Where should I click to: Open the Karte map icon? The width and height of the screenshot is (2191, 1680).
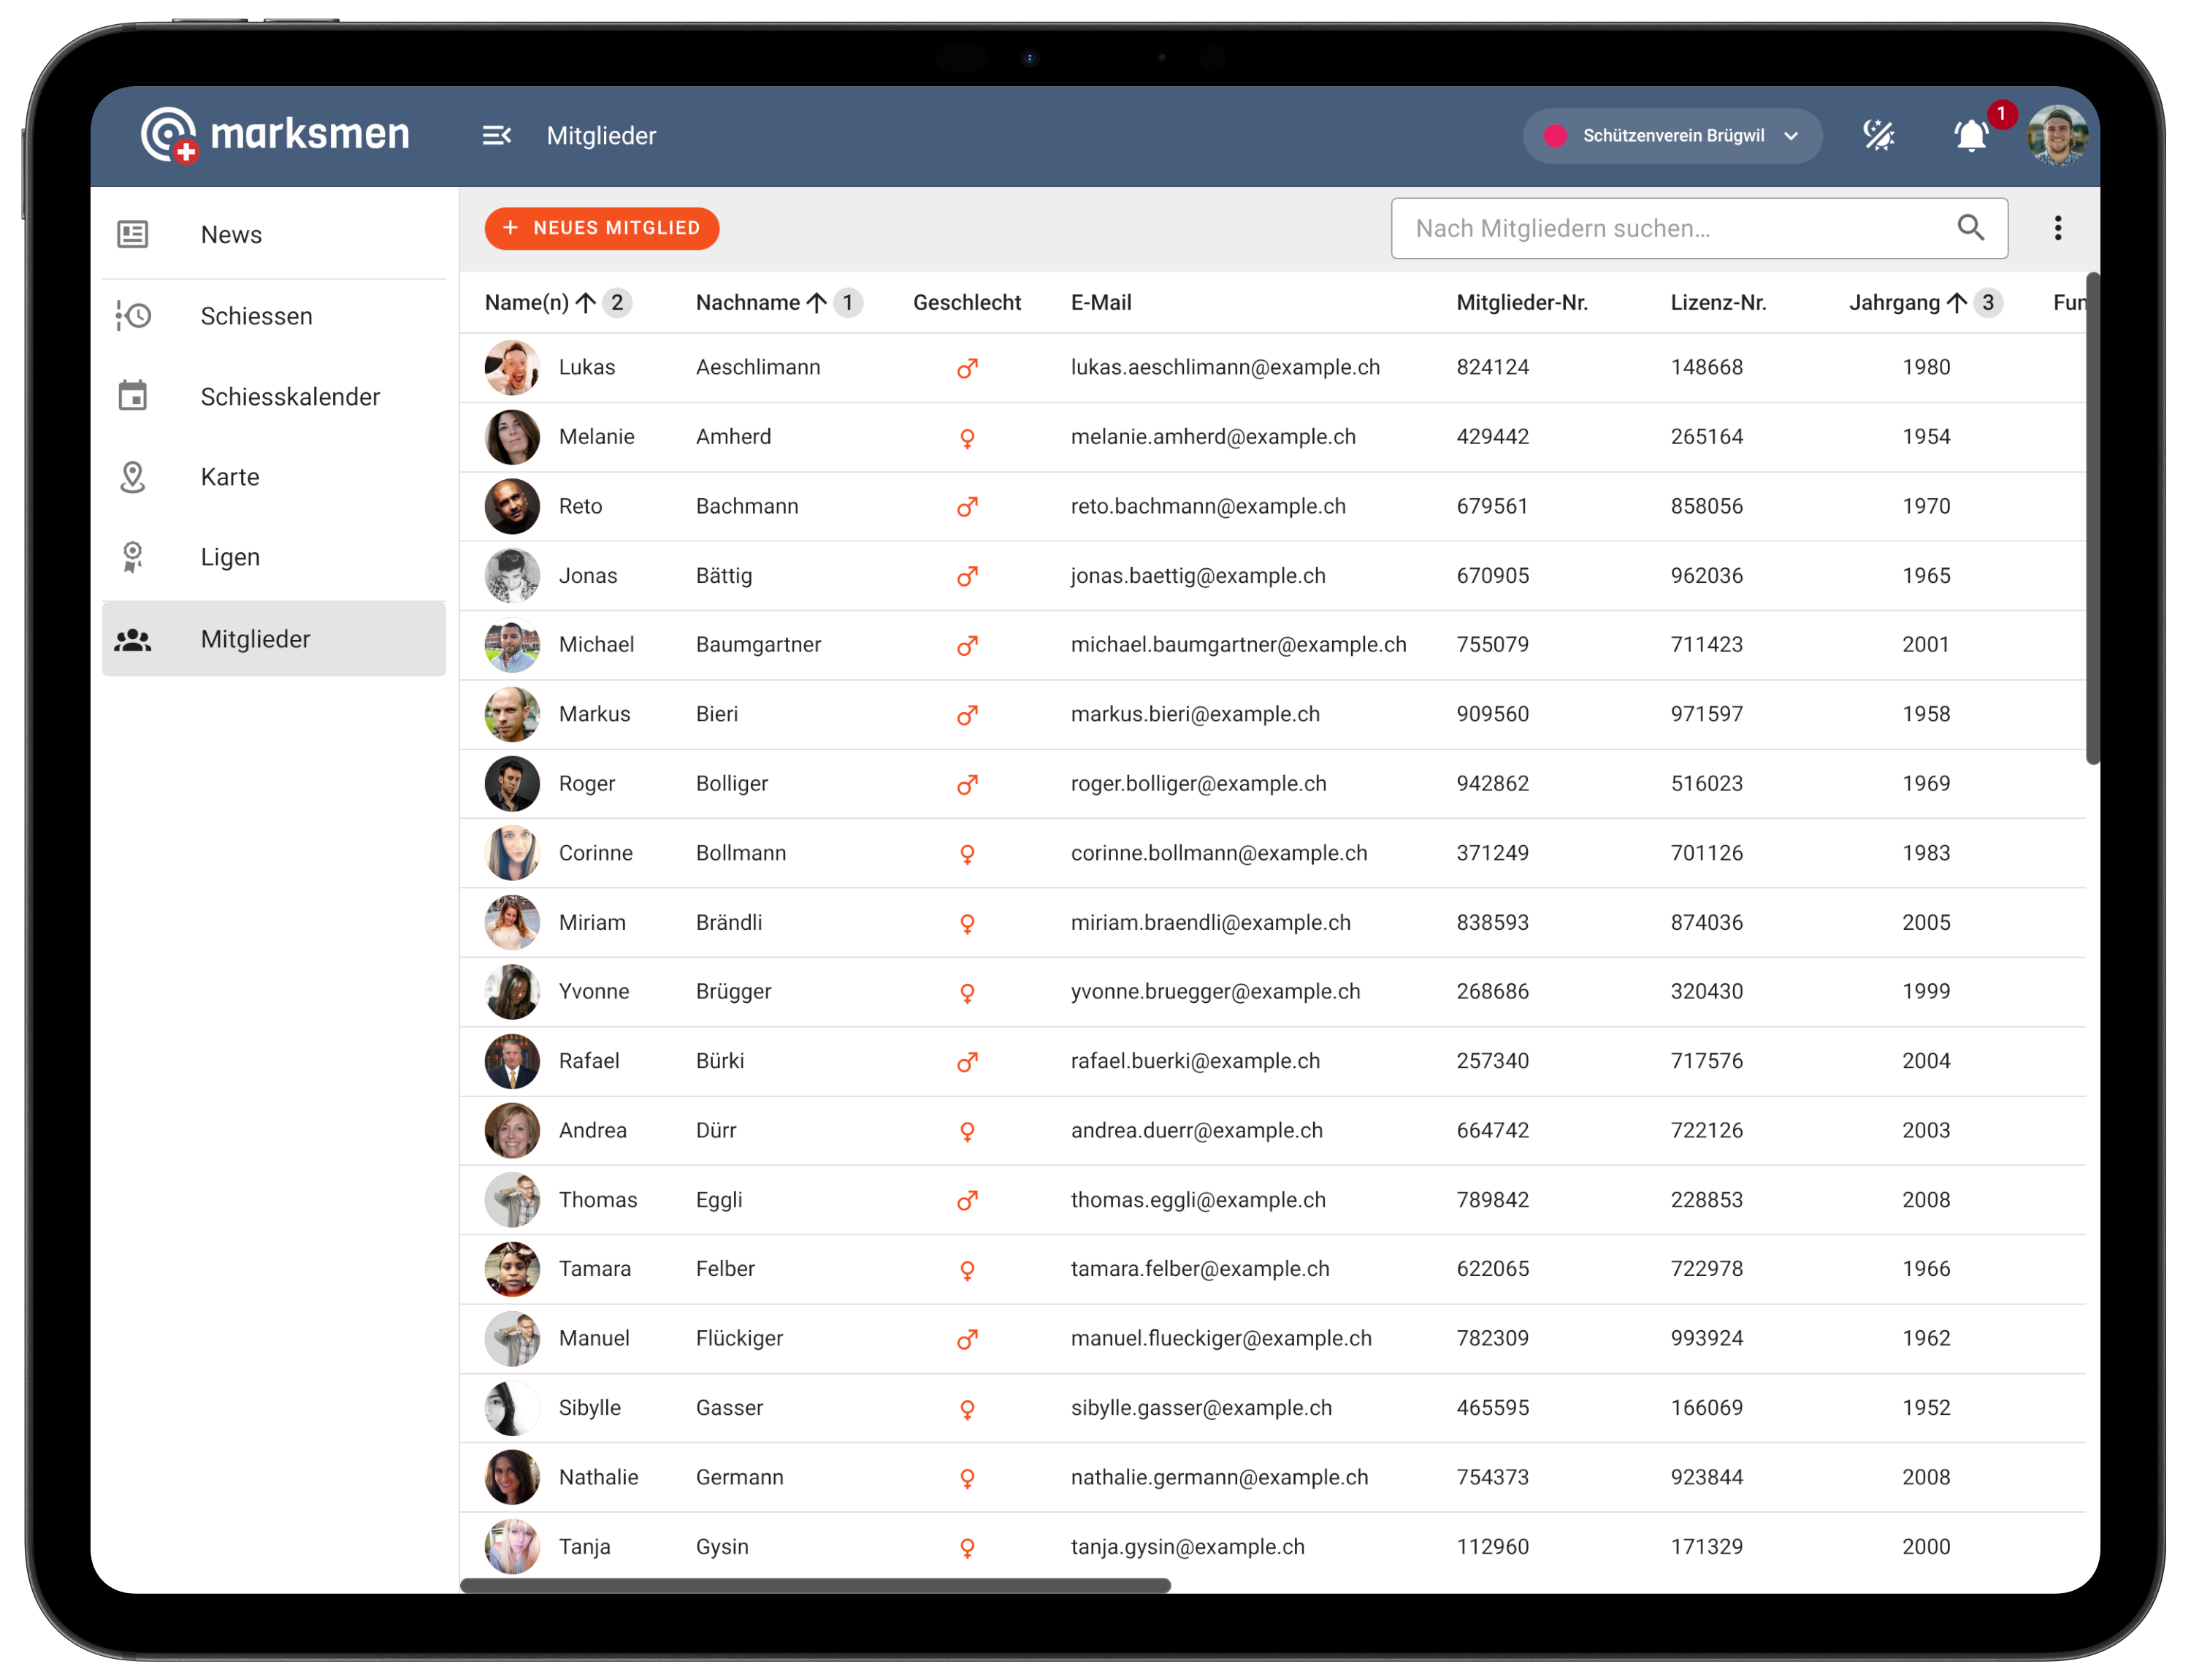(133, 477)
